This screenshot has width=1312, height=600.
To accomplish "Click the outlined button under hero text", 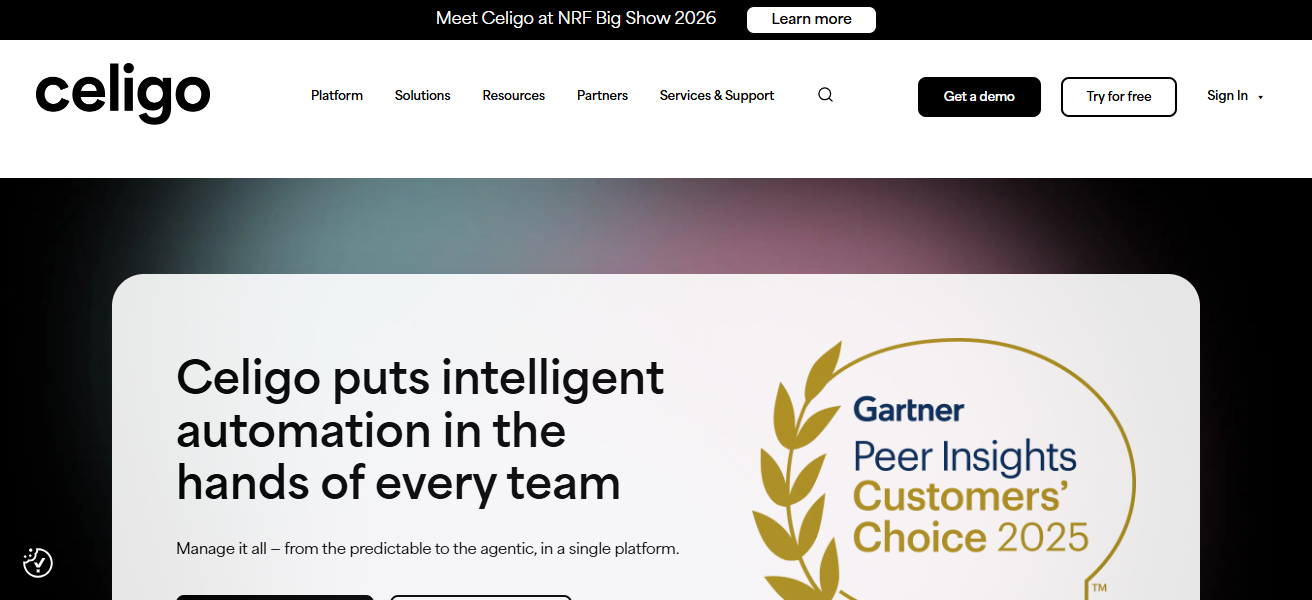I will (480, 596).
